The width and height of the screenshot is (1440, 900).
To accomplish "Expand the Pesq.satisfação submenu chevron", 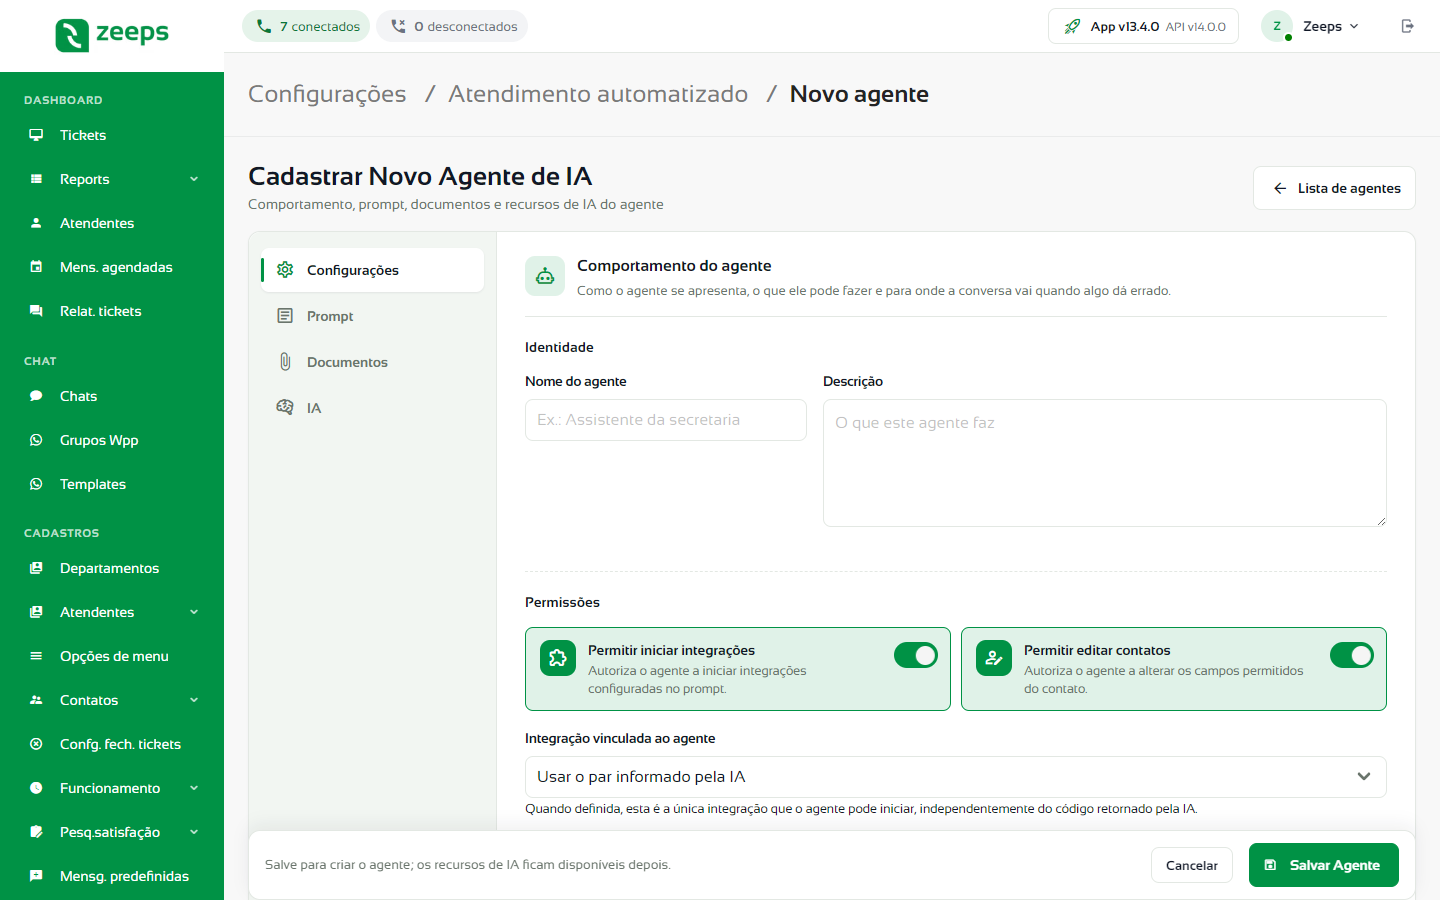I will click(x=194, y=832).
